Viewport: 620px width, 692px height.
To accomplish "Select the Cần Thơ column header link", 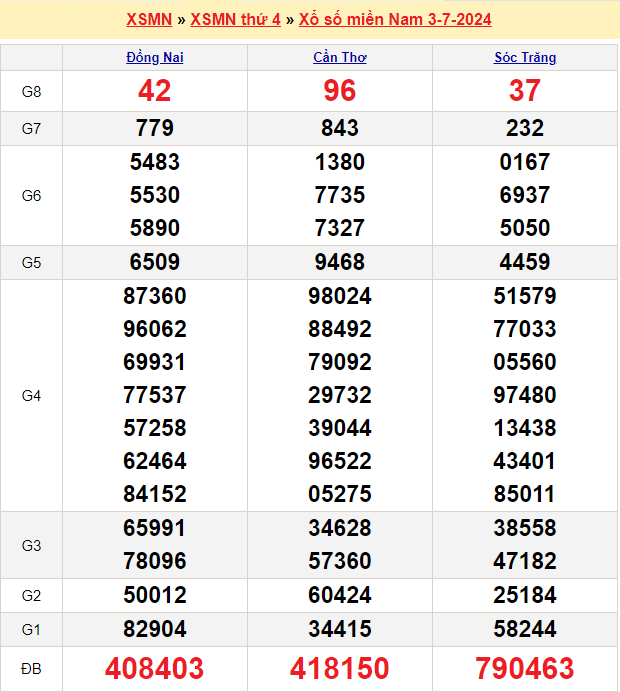I will 340,57.
